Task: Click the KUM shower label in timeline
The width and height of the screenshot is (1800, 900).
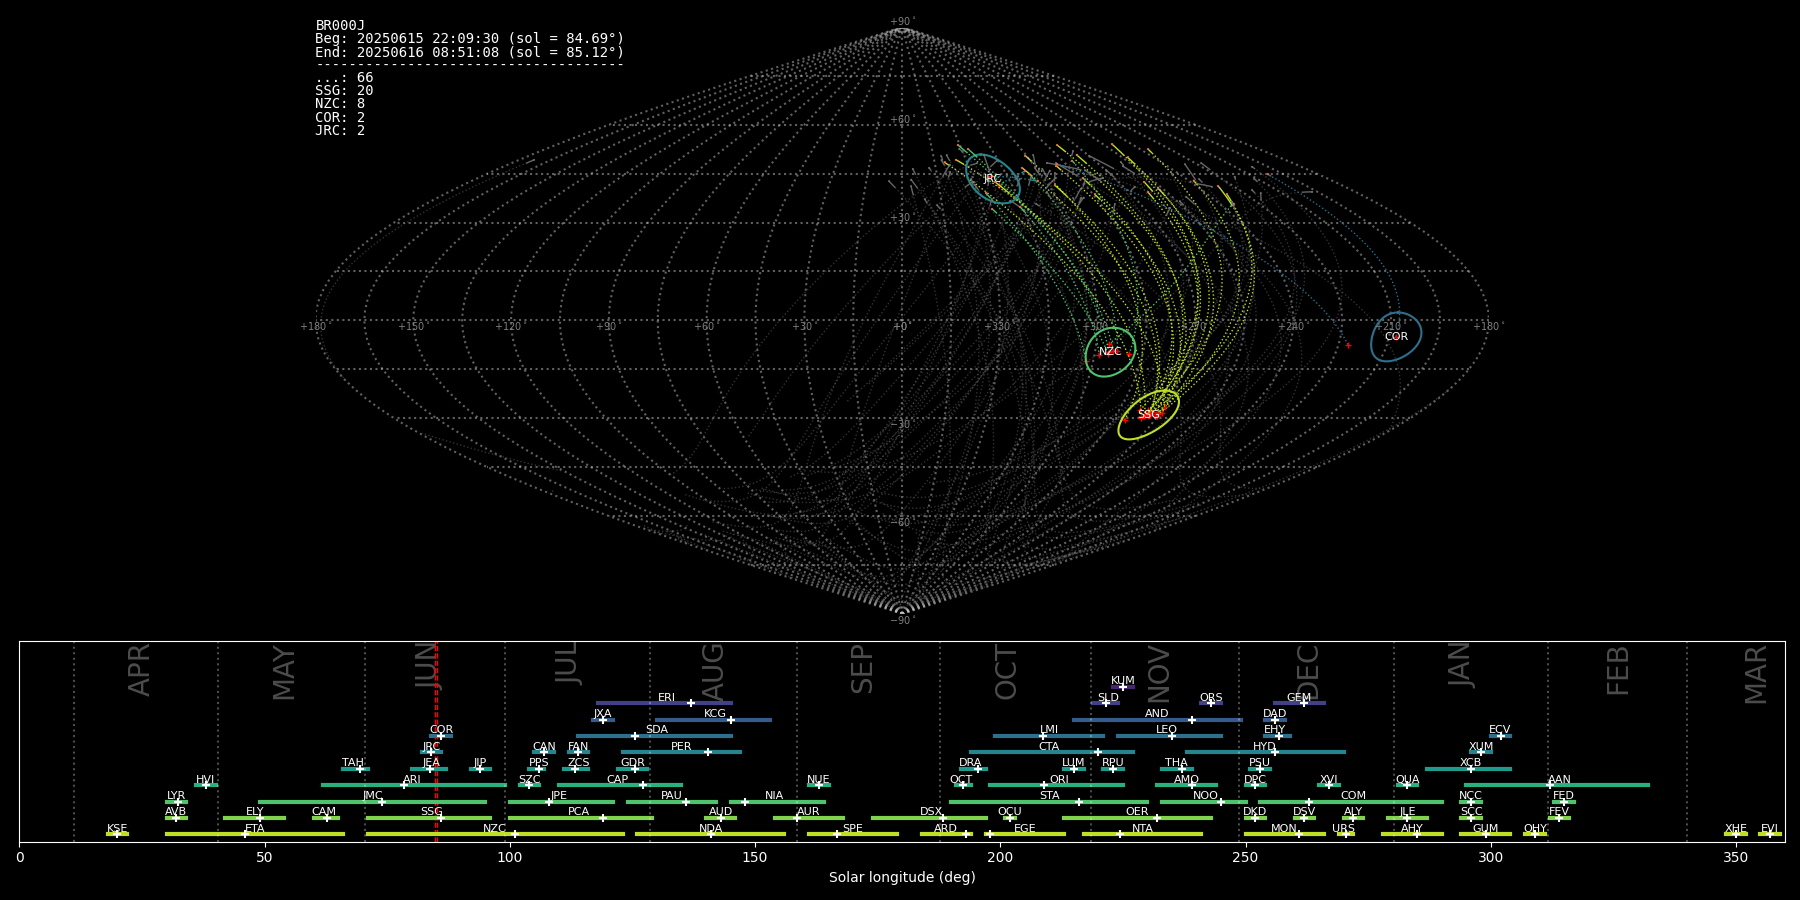Action: (x=1122, y=681)
